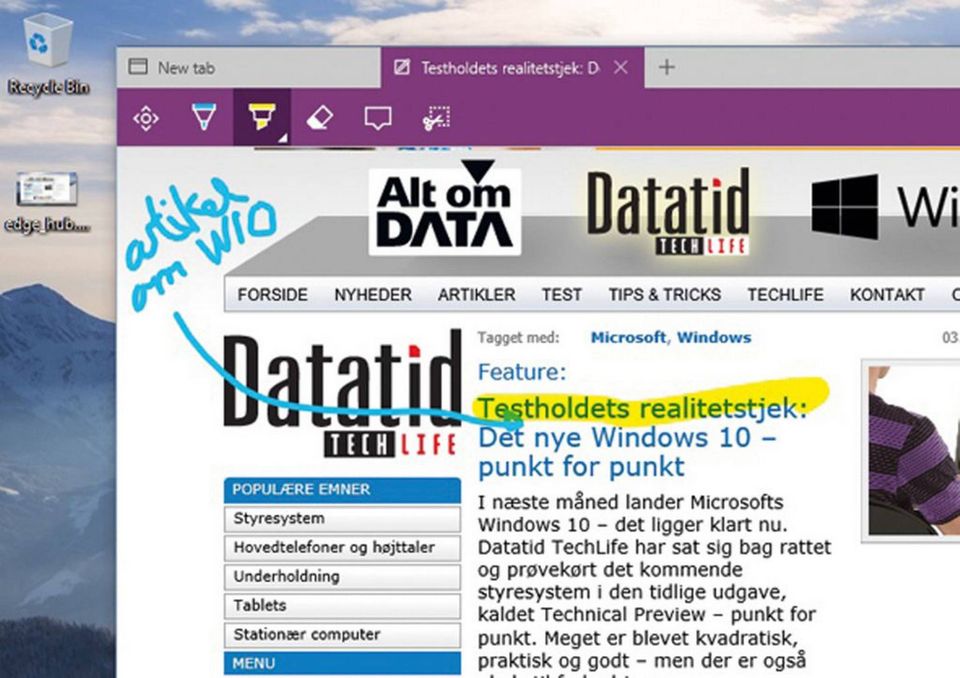The image size is (960, 678).
Task: Open NYHEDER in the site navigation
Action: pos(372,294)
